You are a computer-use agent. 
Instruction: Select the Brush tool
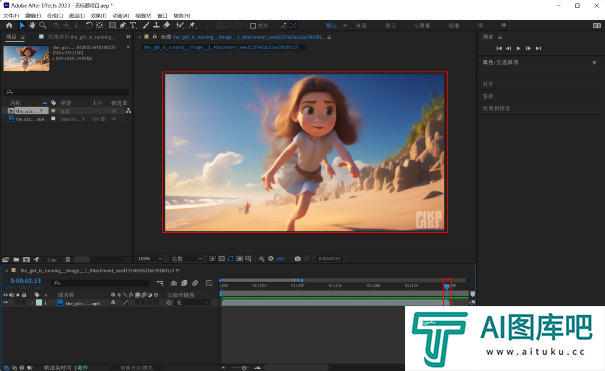pos(146,25)
